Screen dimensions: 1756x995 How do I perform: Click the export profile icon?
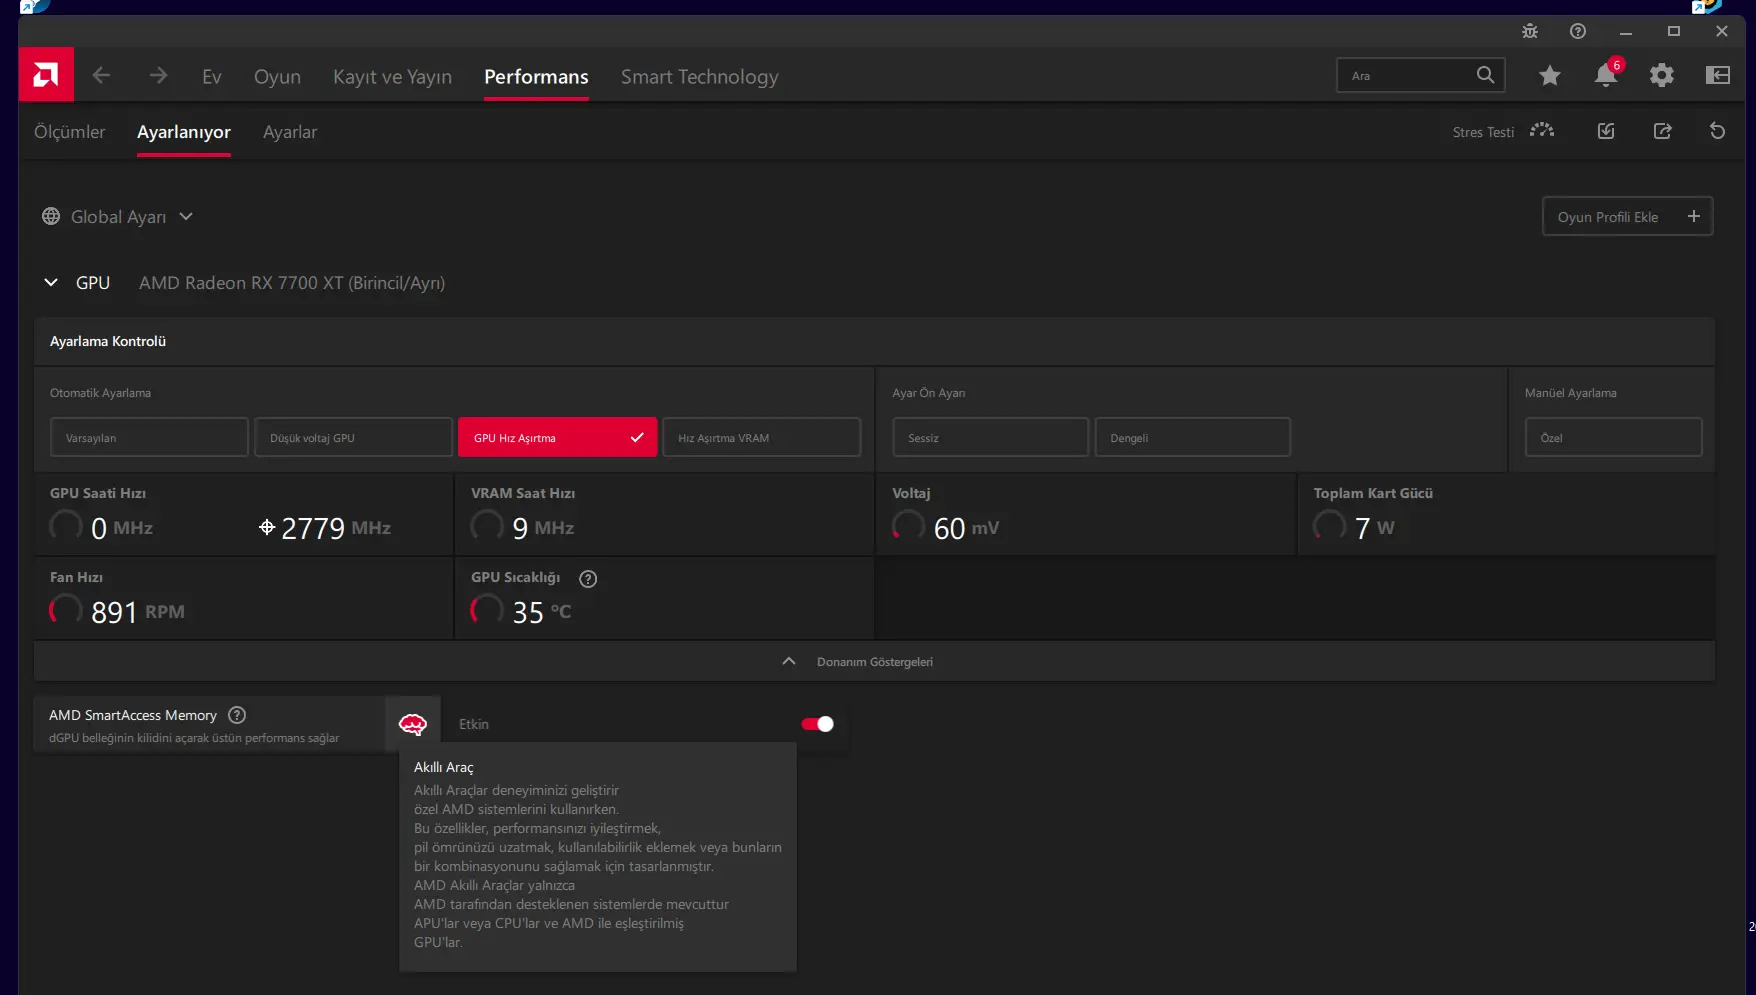tap(1662, 131)
